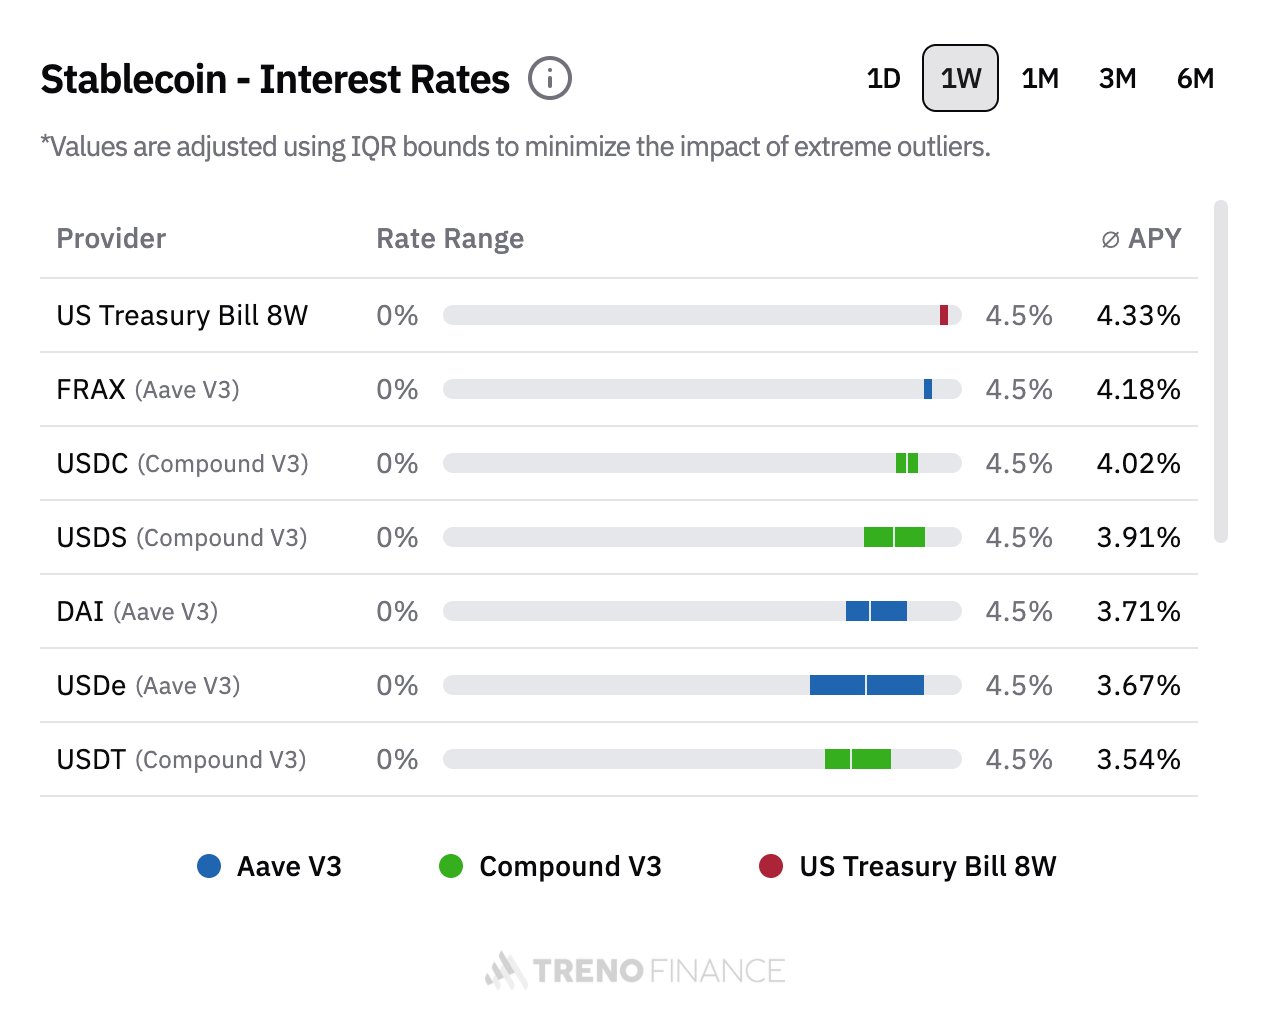Select the 1W time range tab
The image size is (1274, 1026).
pyautogui.click(x=960, y=78)
